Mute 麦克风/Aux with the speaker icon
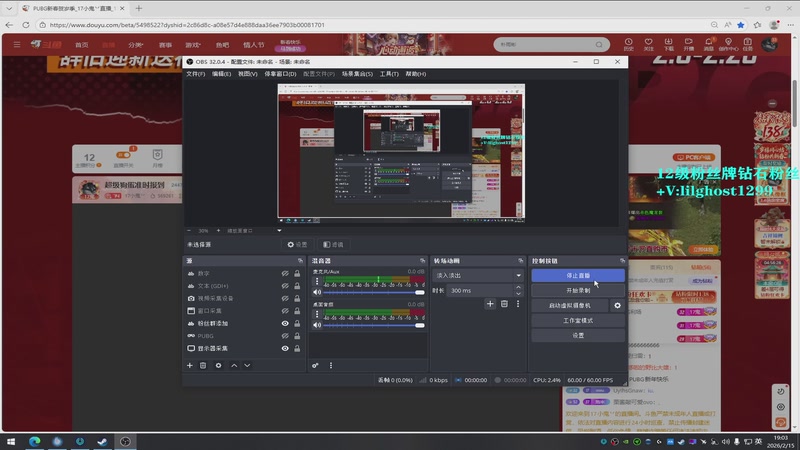 317,292
